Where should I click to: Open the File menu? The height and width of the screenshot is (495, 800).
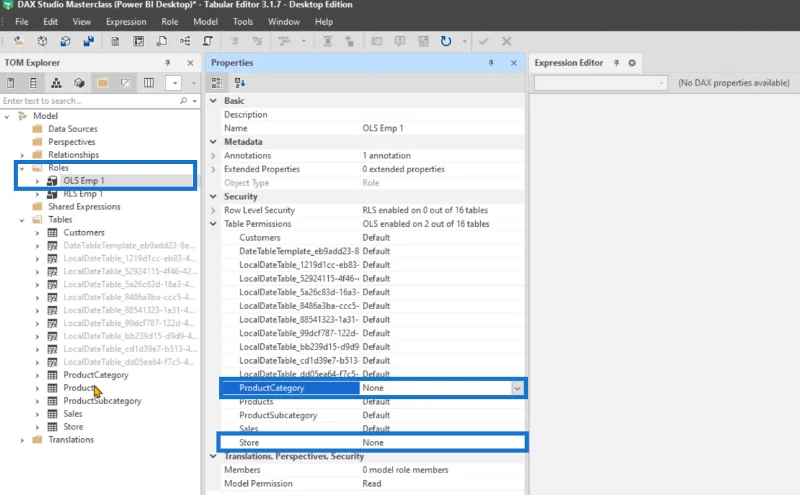point(22,22)
